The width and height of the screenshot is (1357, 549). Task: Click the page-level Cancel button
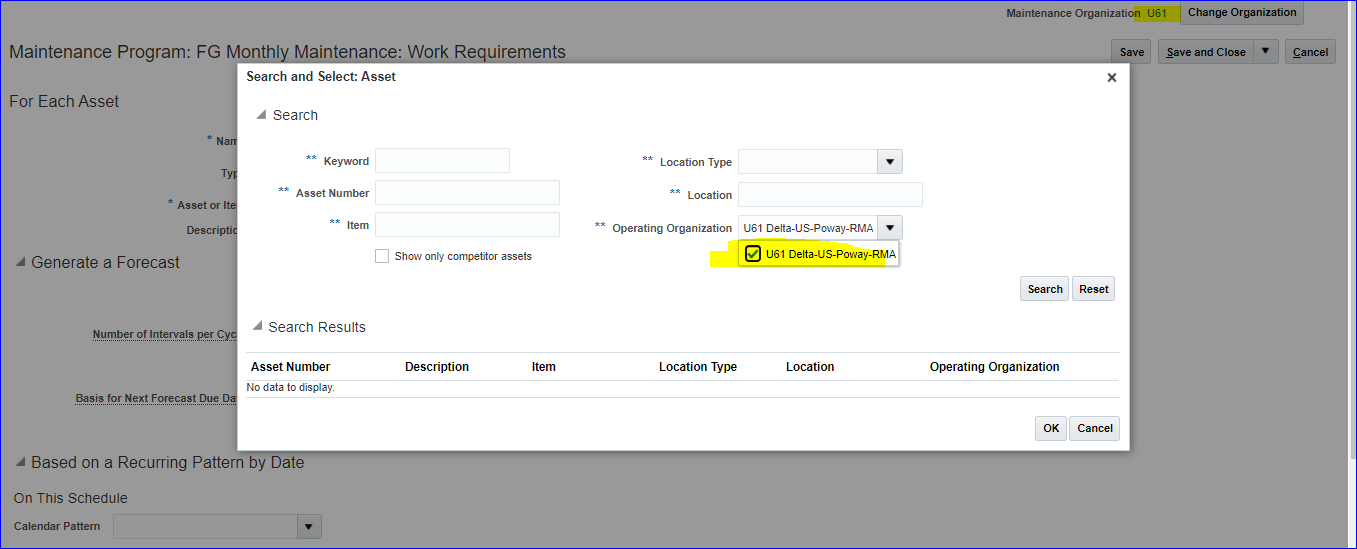click(1310, 52)
